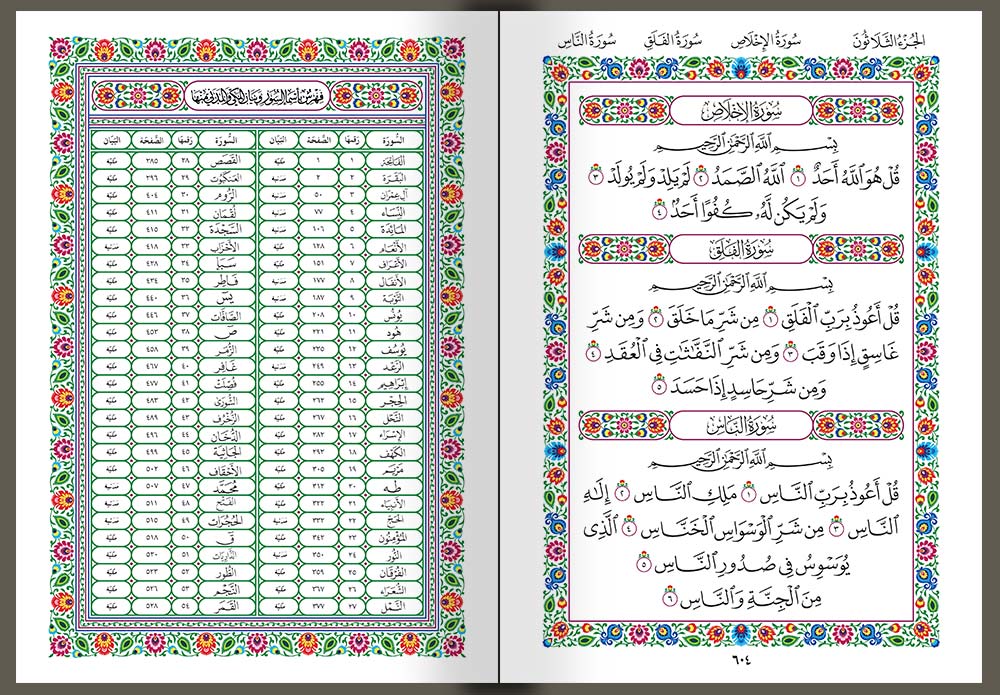Click index entry السجدة
This screenshot has height=695, width=1000.
[x=226, y=230]
